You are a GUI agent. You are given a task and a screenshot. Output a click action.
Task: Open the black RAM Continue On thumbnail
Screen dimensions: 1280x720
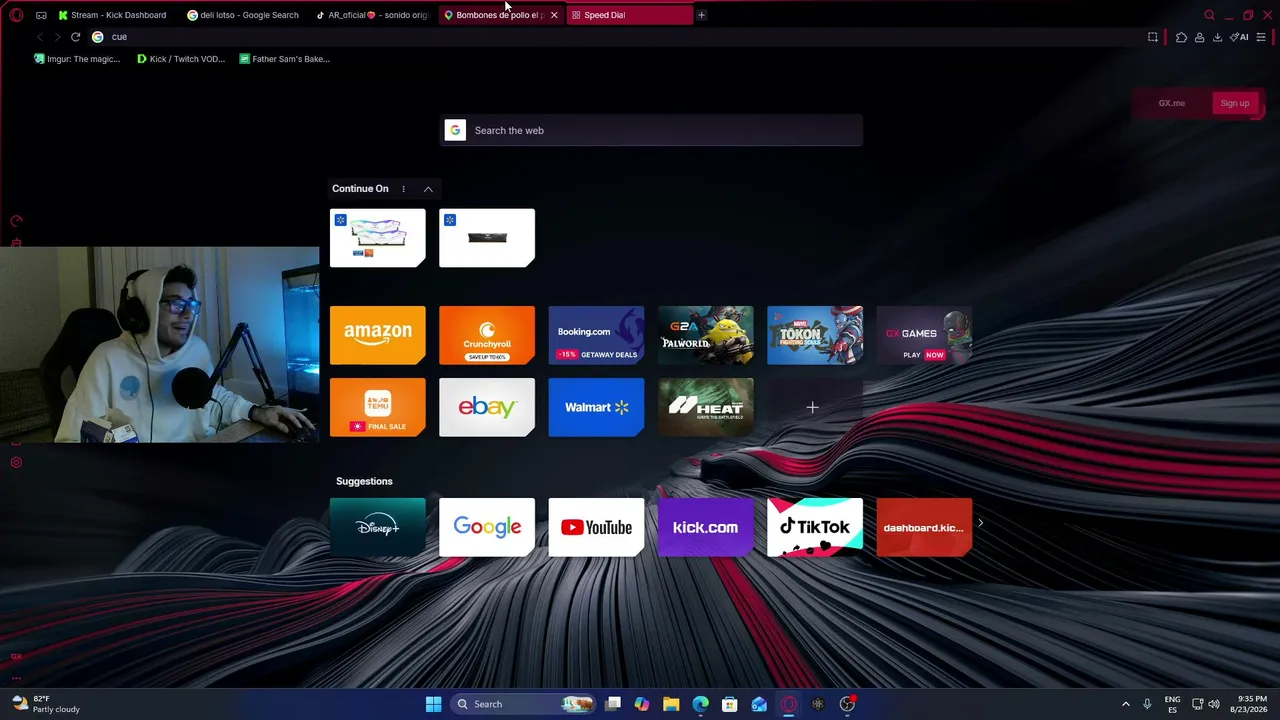point(487,238)
